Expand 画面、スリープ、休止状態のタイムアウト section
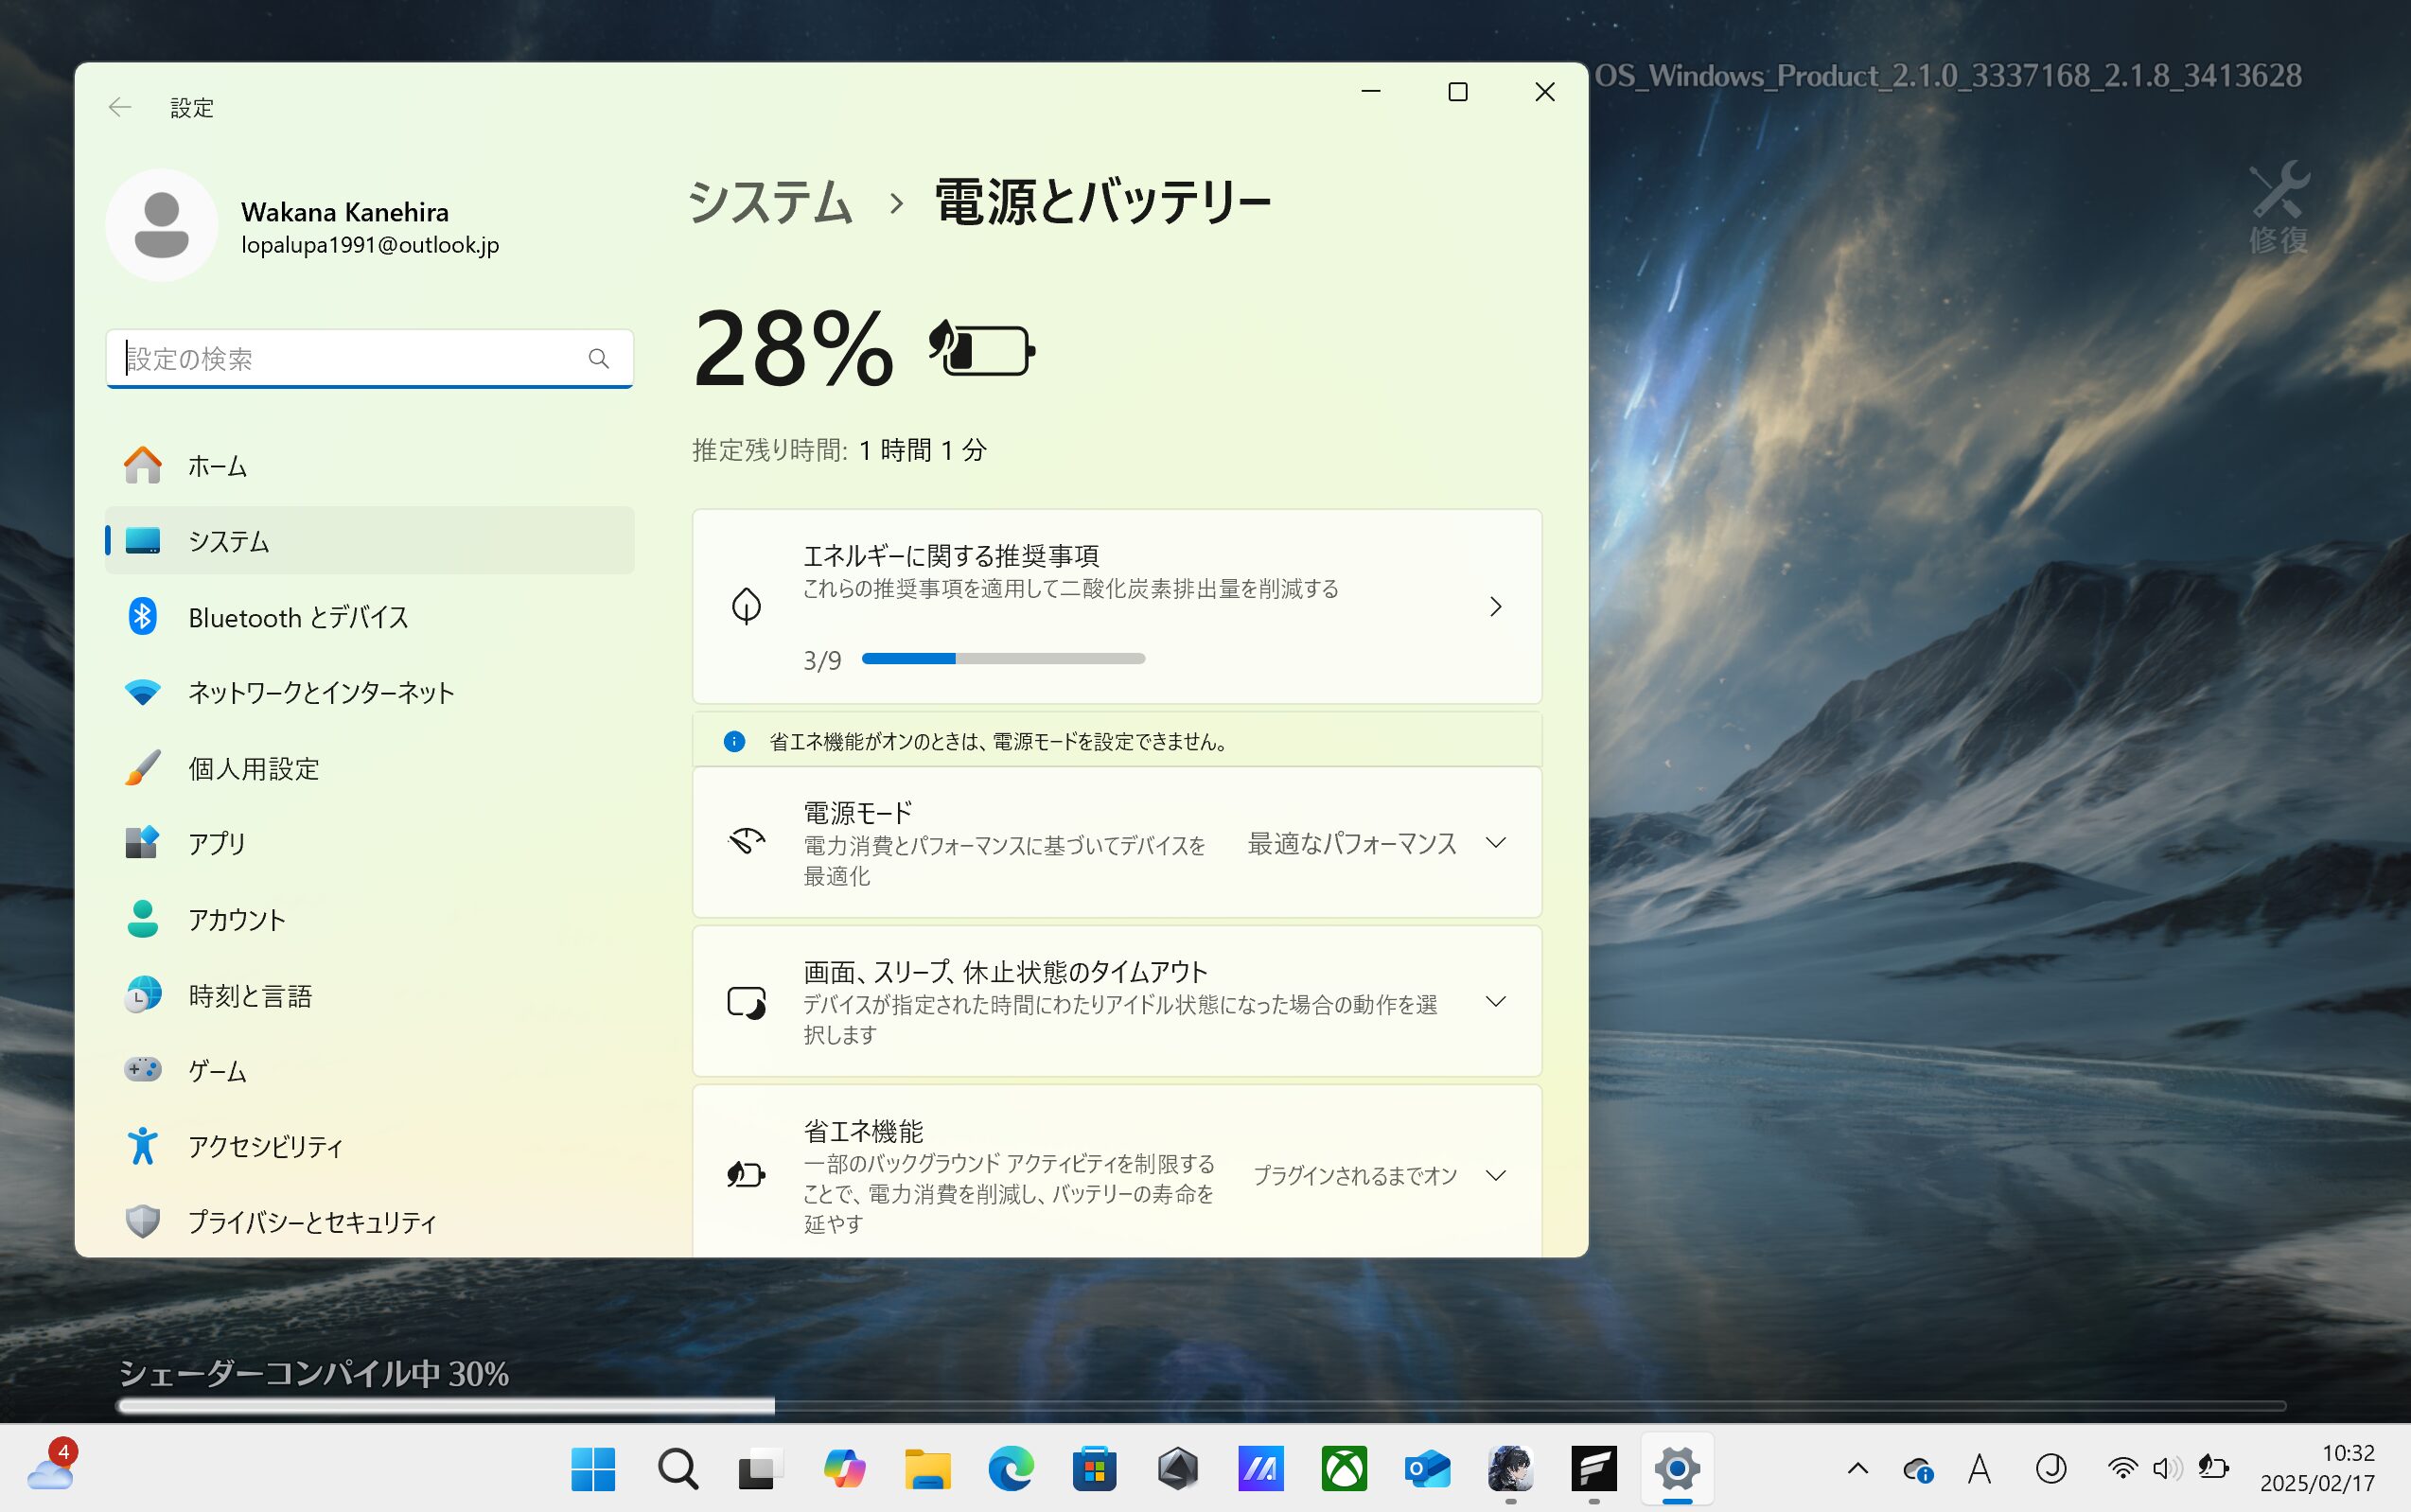 1495,1001
